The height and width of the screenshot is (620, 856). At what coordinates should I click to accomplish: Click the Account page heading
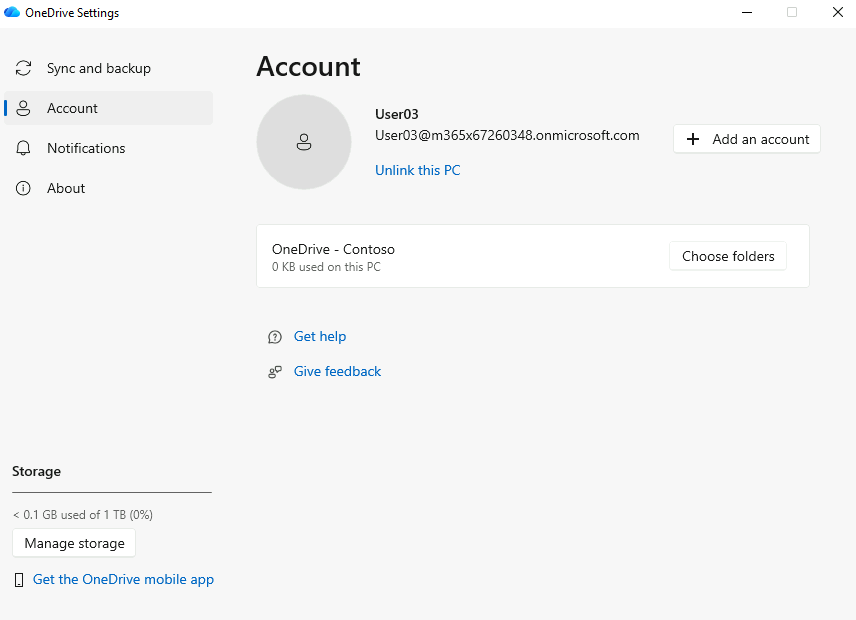click(308, 67)
